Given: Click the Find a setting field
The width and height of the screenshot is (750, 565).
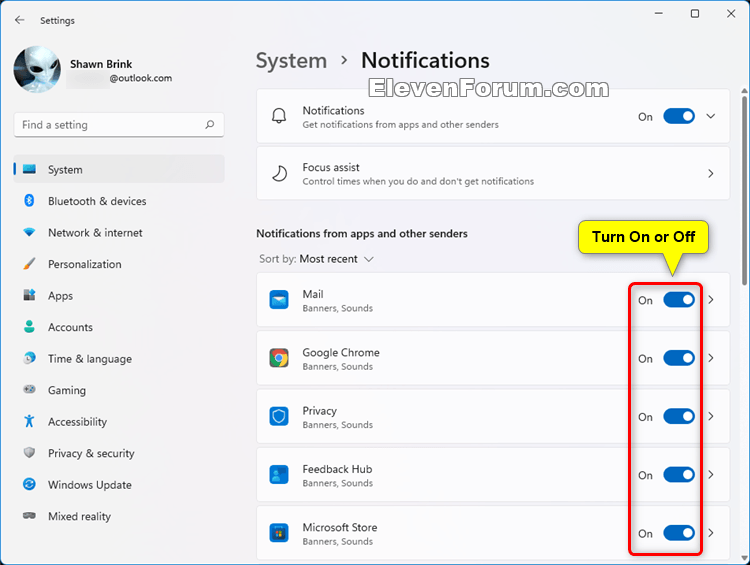Looking at the screenshot, I should click(x=119, y=125).
